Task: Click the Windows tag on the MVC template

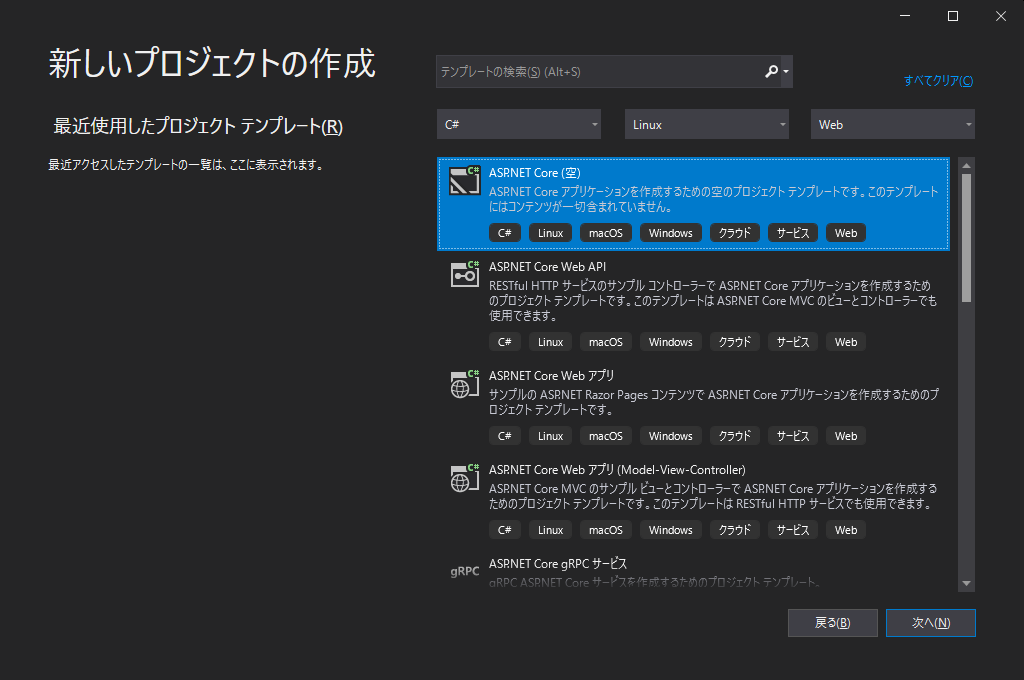Action: (670, 529)
